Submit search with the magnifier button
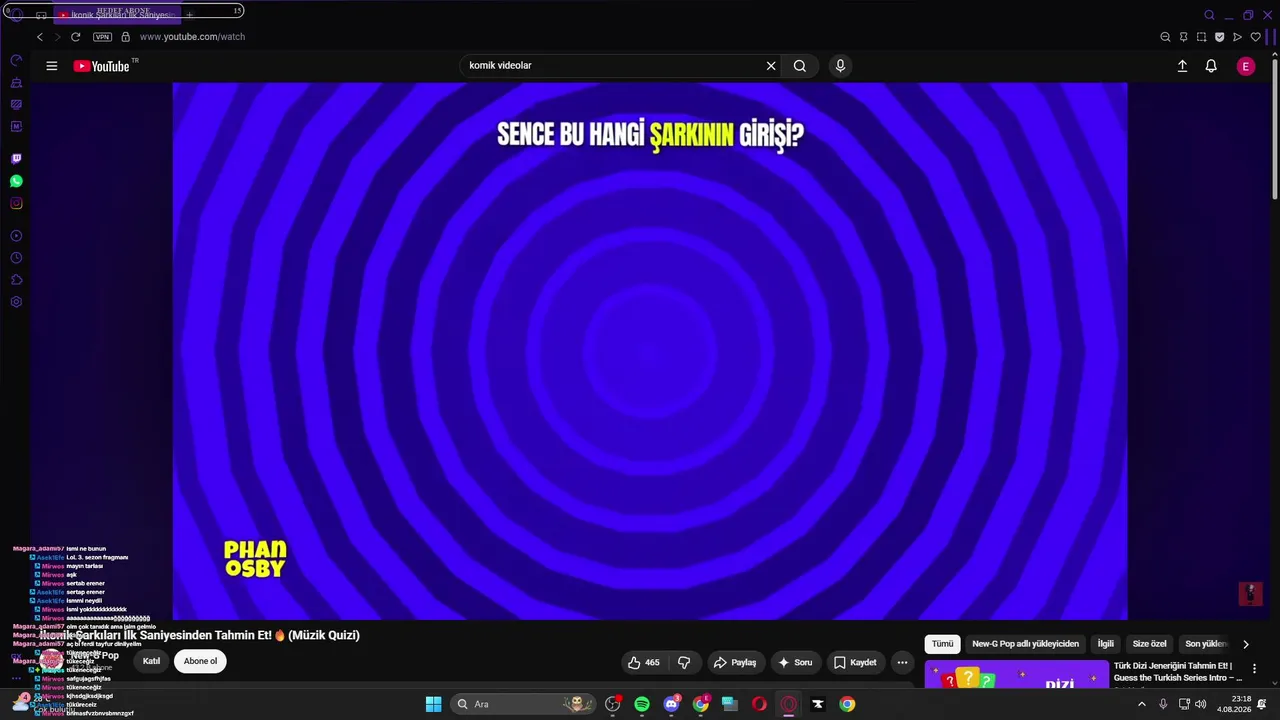This screenshot has width=1280, height=720. pos(800,66)
